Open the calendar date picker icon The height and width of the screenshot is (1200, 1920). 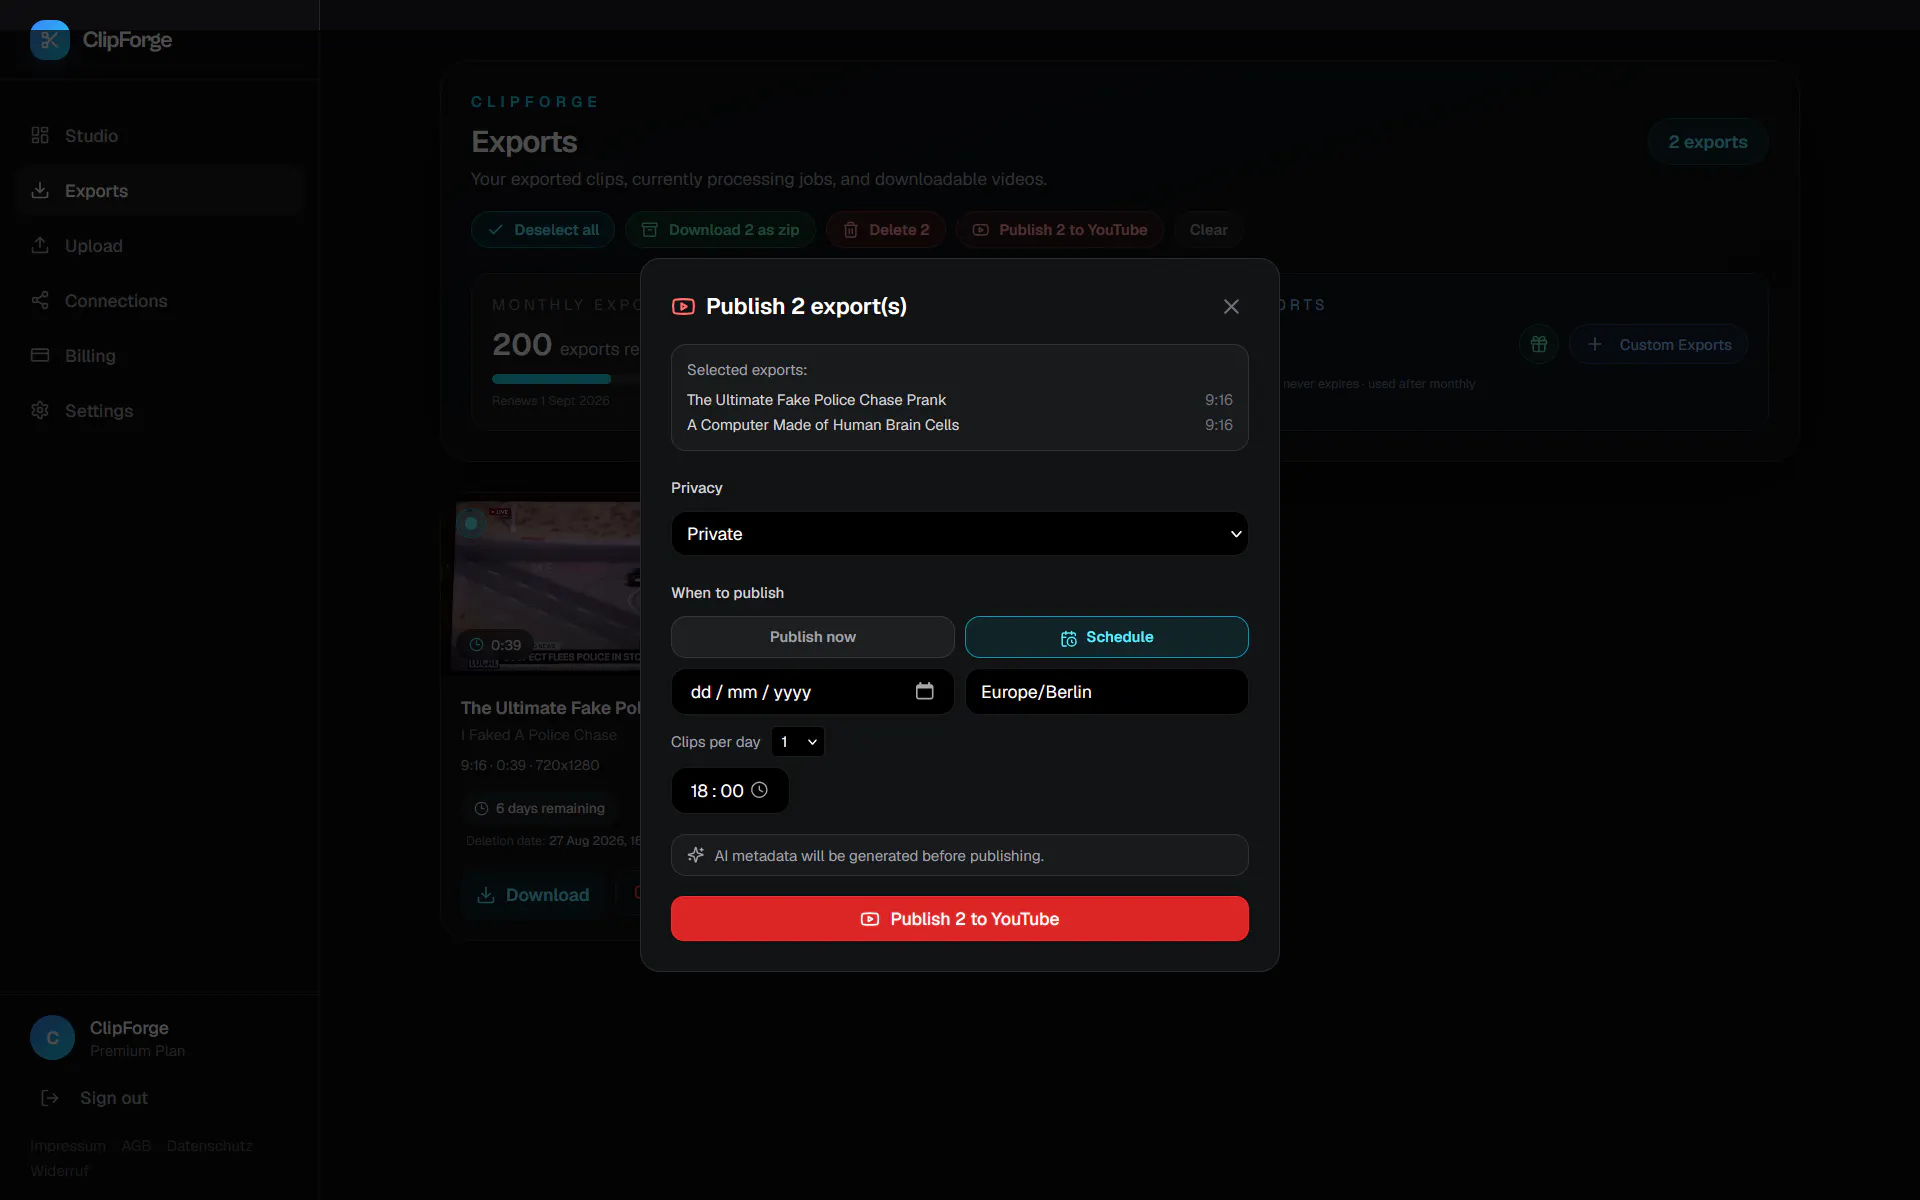925,691
